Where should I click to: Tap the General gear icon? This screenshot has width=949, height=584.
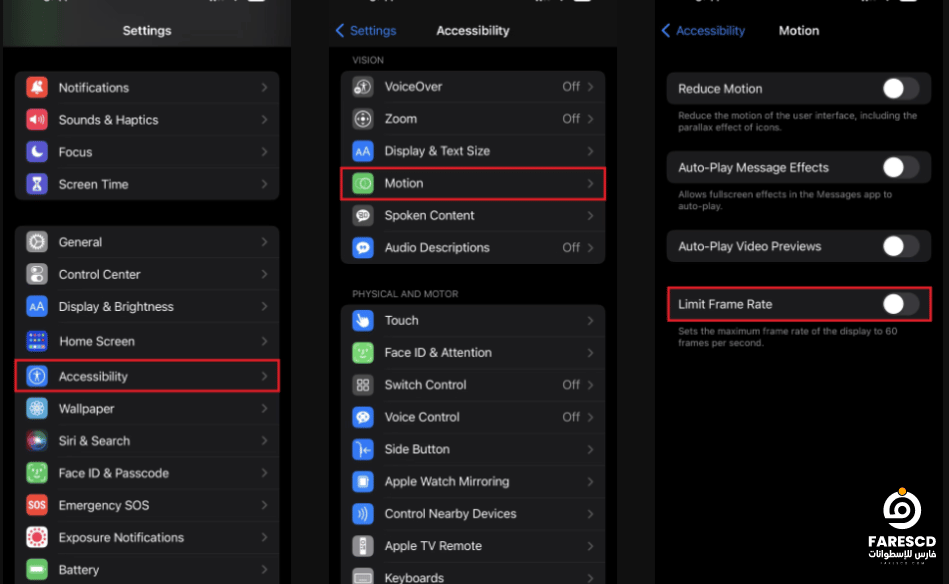[x=37, y=242]
